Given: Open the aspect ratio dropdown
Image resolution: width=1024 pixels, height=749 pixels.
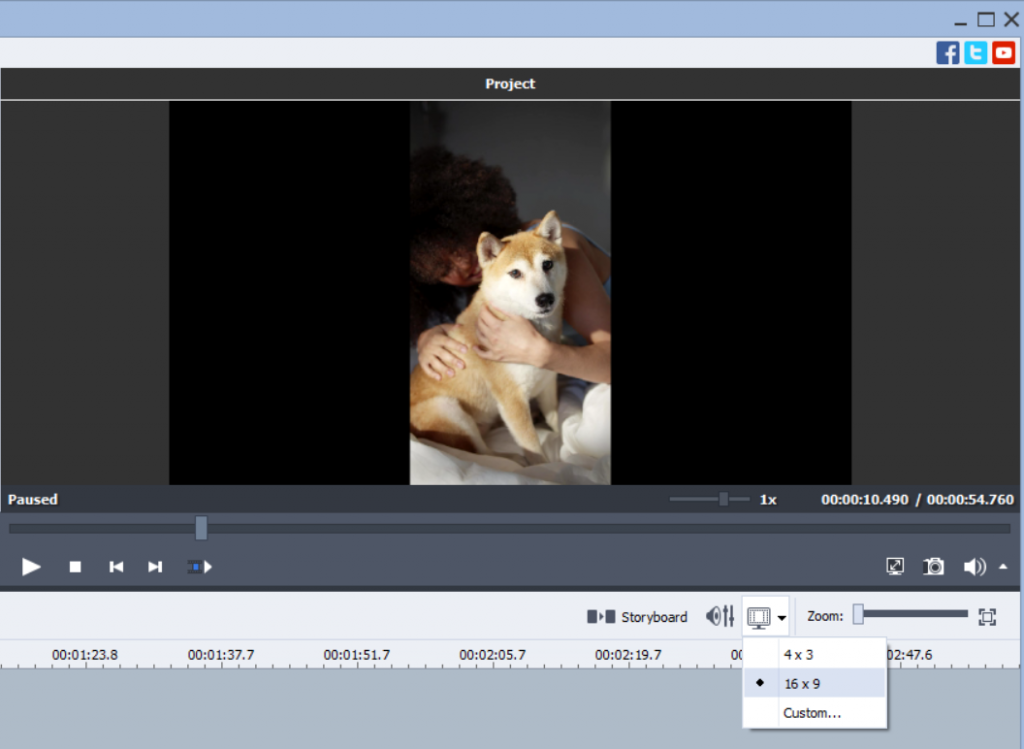Looking at the screenshot, I should (766, 617).
